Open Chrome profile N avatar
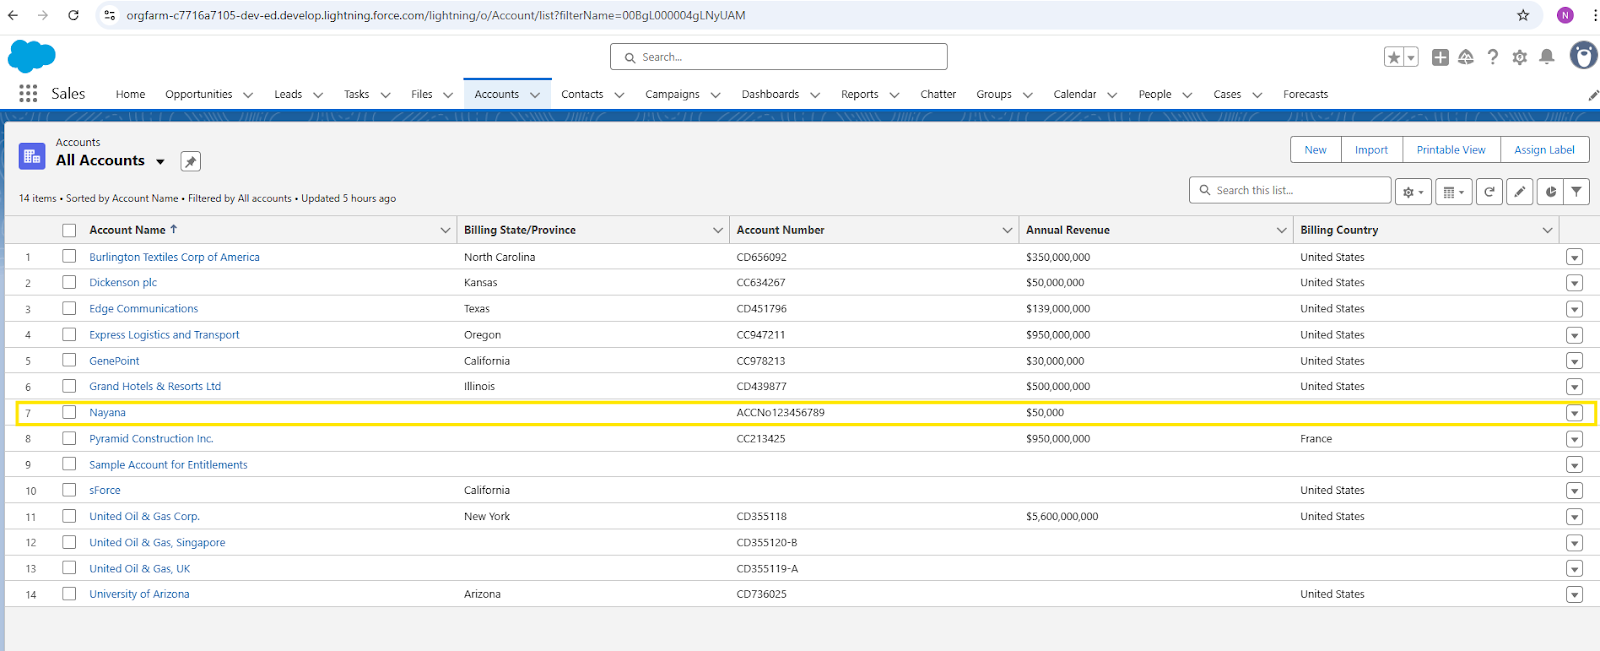1600x651 pixels. [x=1565, y=15]
